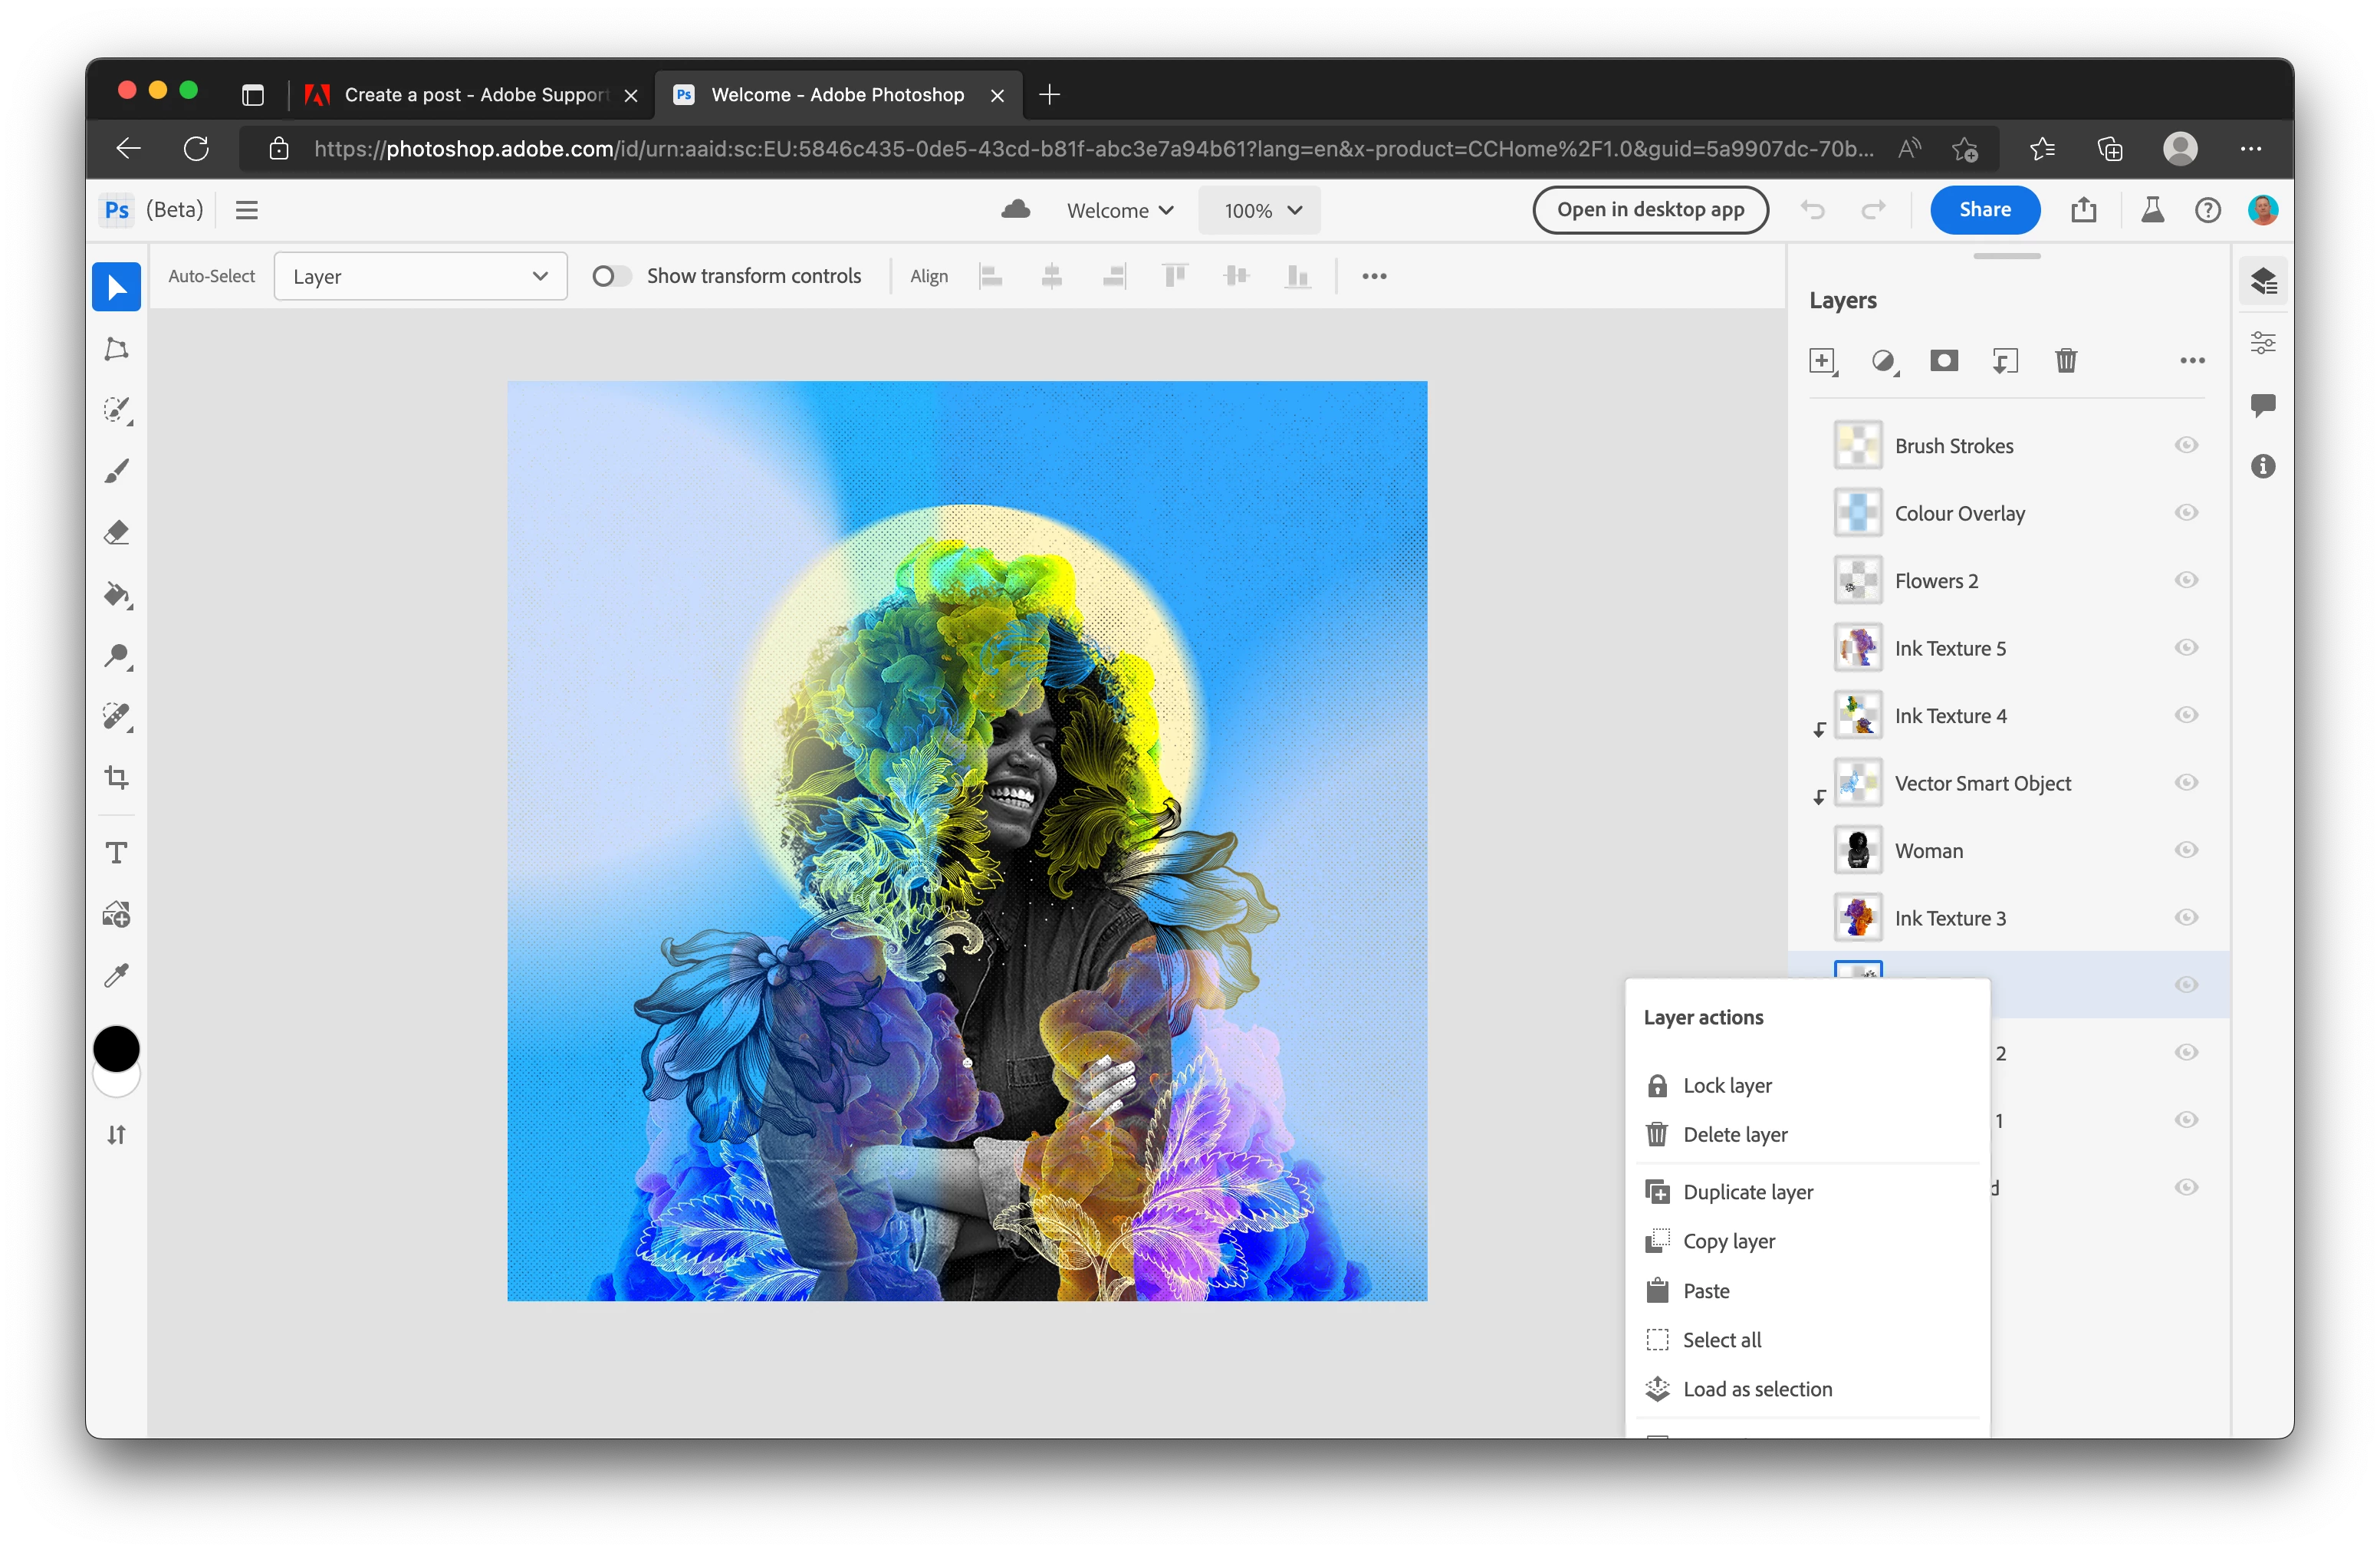Screen dimensions: 2380x1552
Task: Pick the Eyedropper tool
Action: coord(117,975)
